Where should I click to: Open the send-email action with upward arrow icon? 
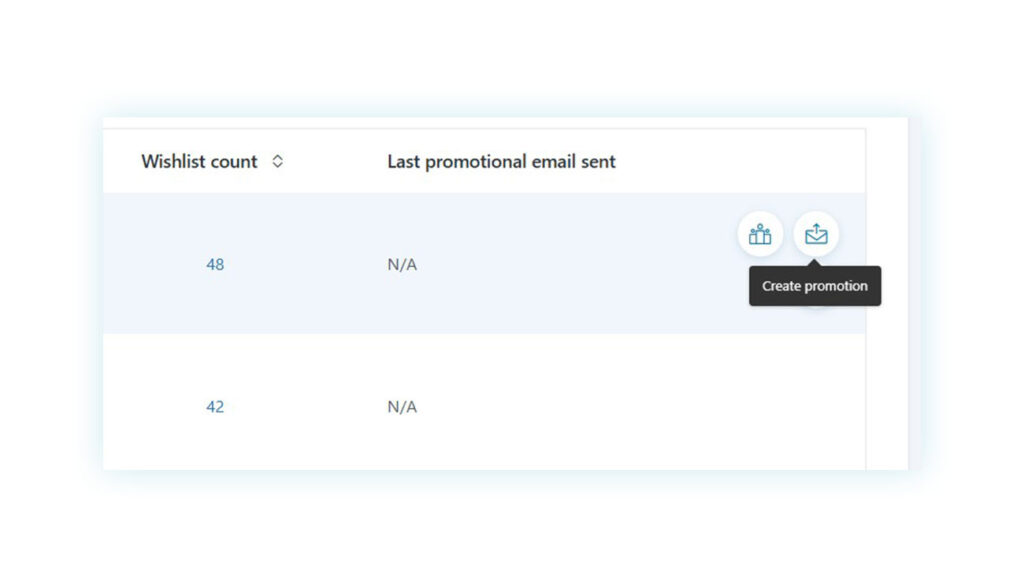tap(816, 234)
